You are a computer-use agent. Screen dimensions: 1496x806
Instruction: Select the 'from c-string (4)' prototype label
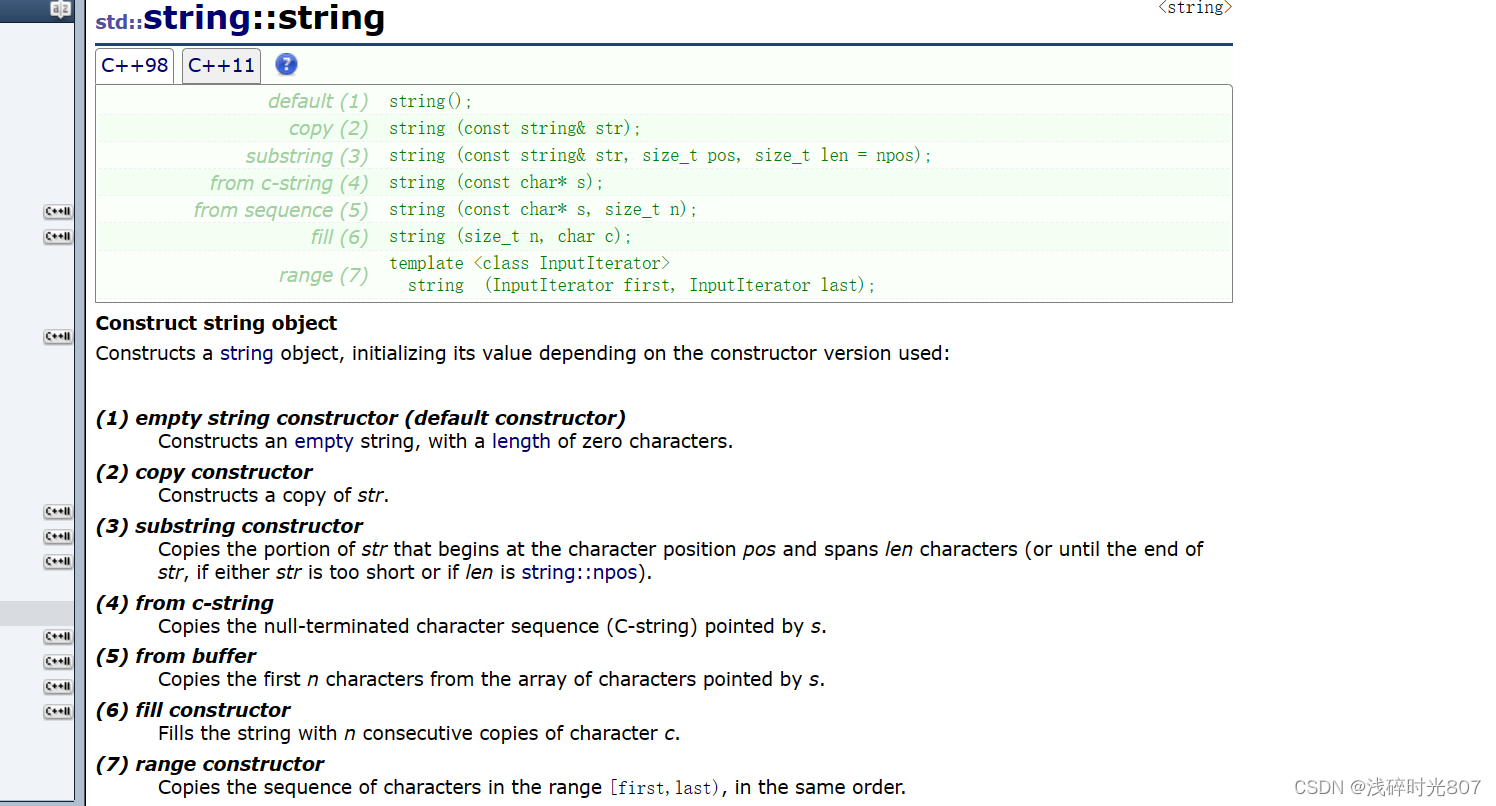pos(289,183)
